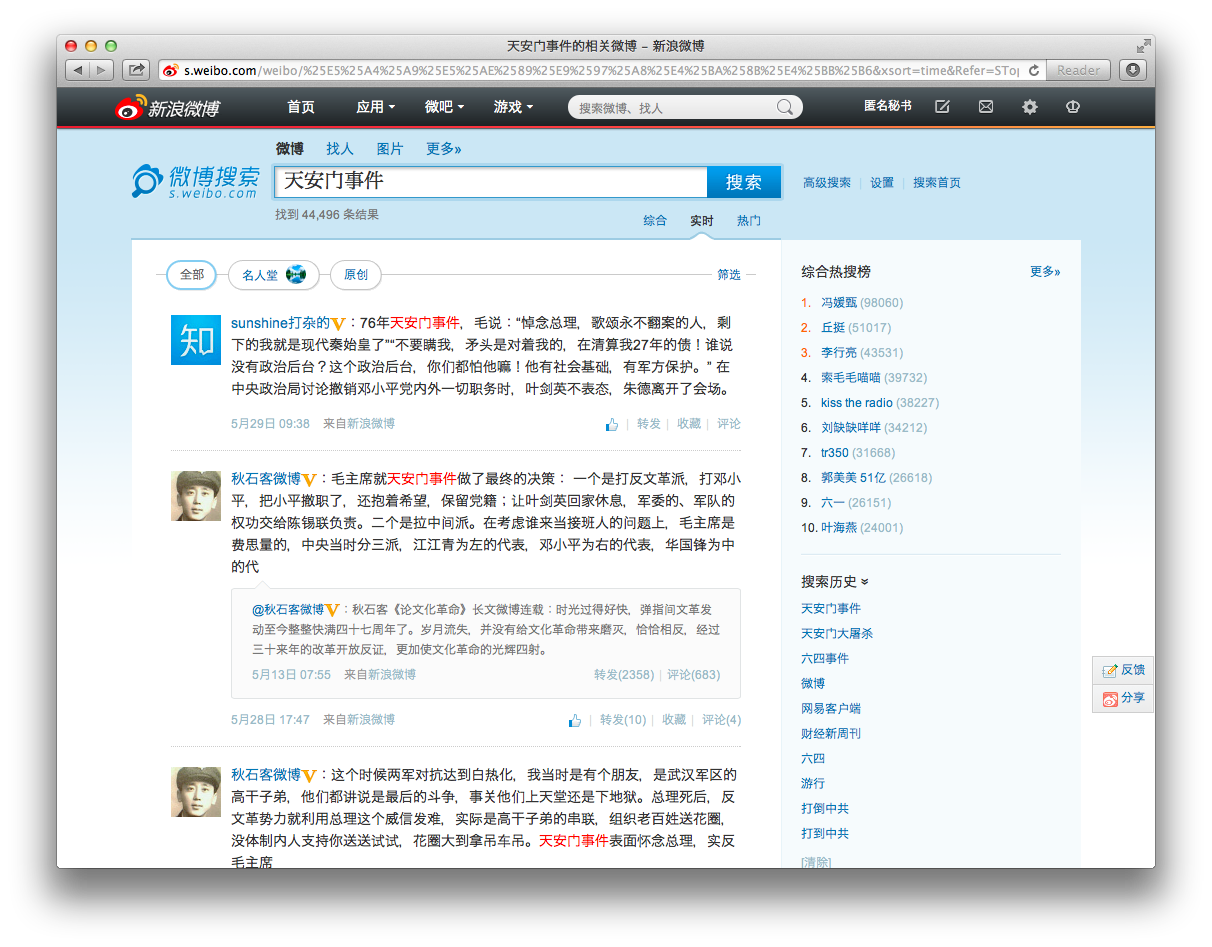Open the messages envelope icon
The image size is (1212, 947).
(986, 107)
